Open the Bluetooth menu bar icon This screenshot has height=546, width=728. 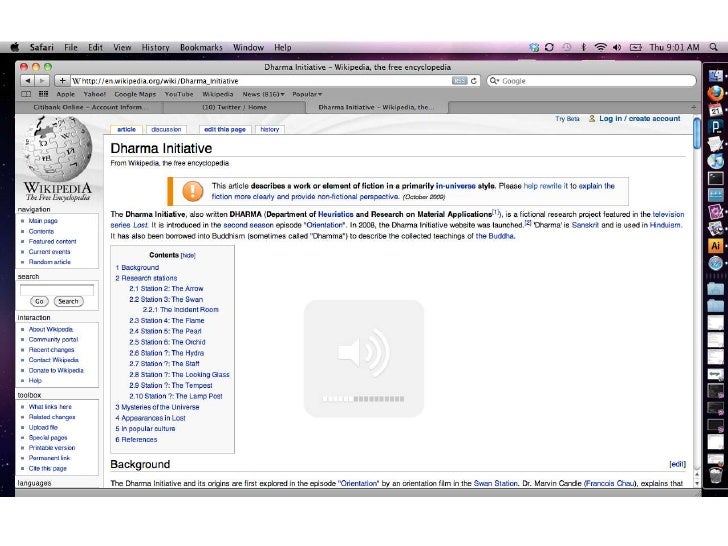[584, 47]
